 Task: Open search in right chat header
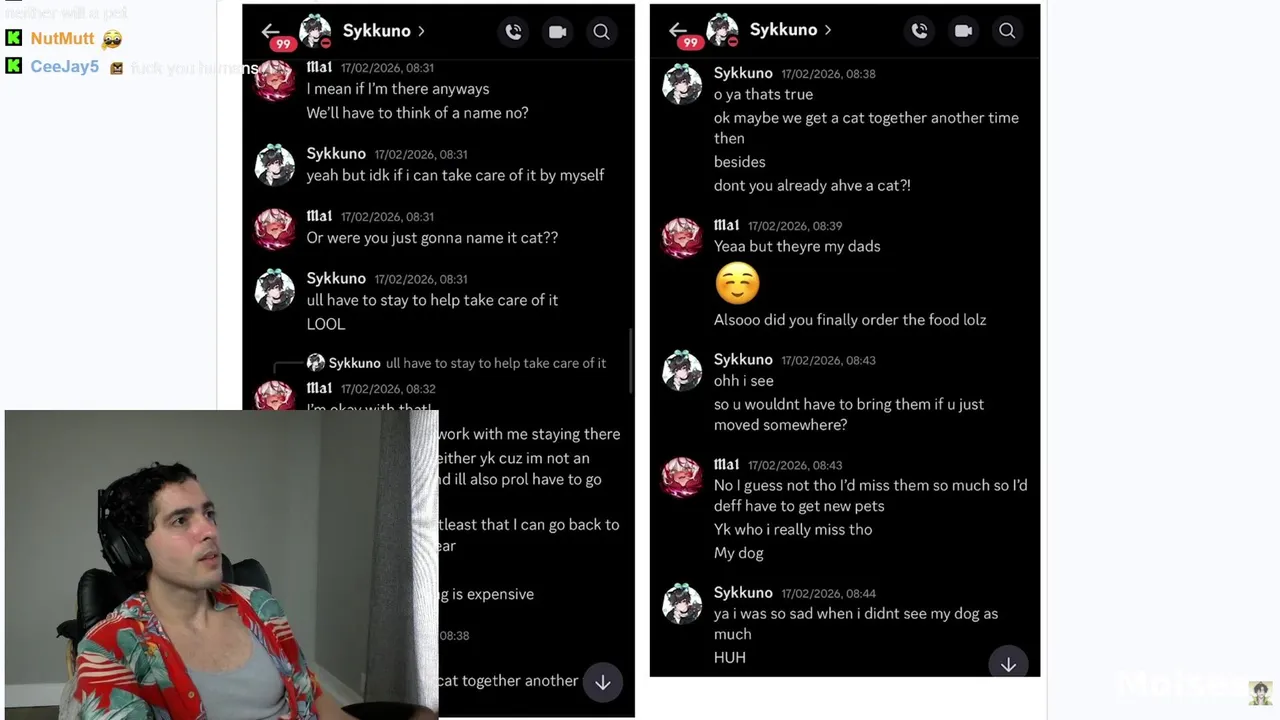point(1007,31)
